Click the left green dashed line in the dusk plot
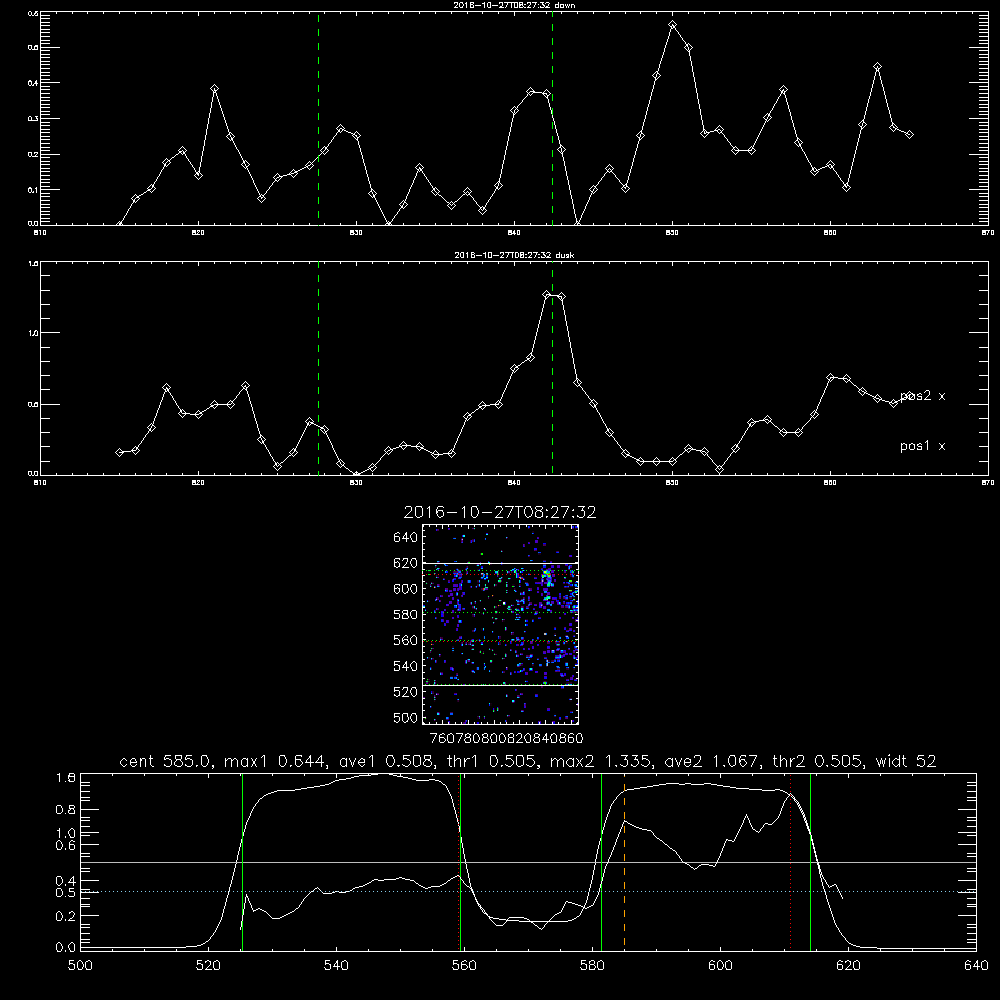The width and height of the screenshot is (1000, 1000). click(x=318, y=368)
